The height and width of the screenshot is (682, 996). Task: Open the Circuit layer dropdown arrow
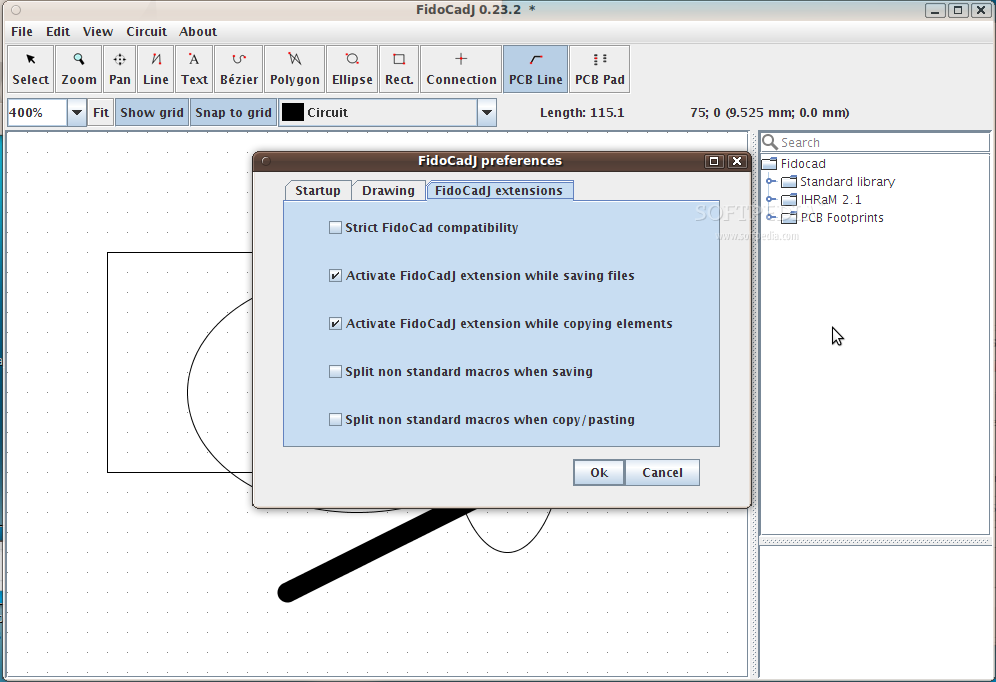[x=487, y=113]
